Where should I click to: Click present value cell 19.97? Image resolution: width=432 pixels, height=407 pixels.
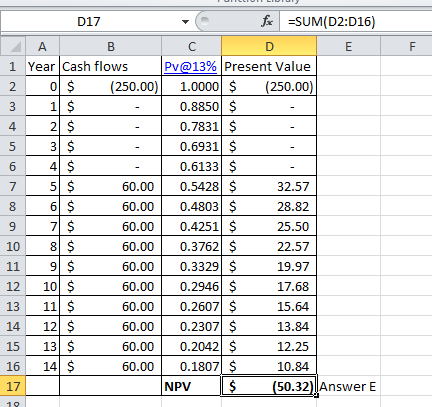(269, 266)
